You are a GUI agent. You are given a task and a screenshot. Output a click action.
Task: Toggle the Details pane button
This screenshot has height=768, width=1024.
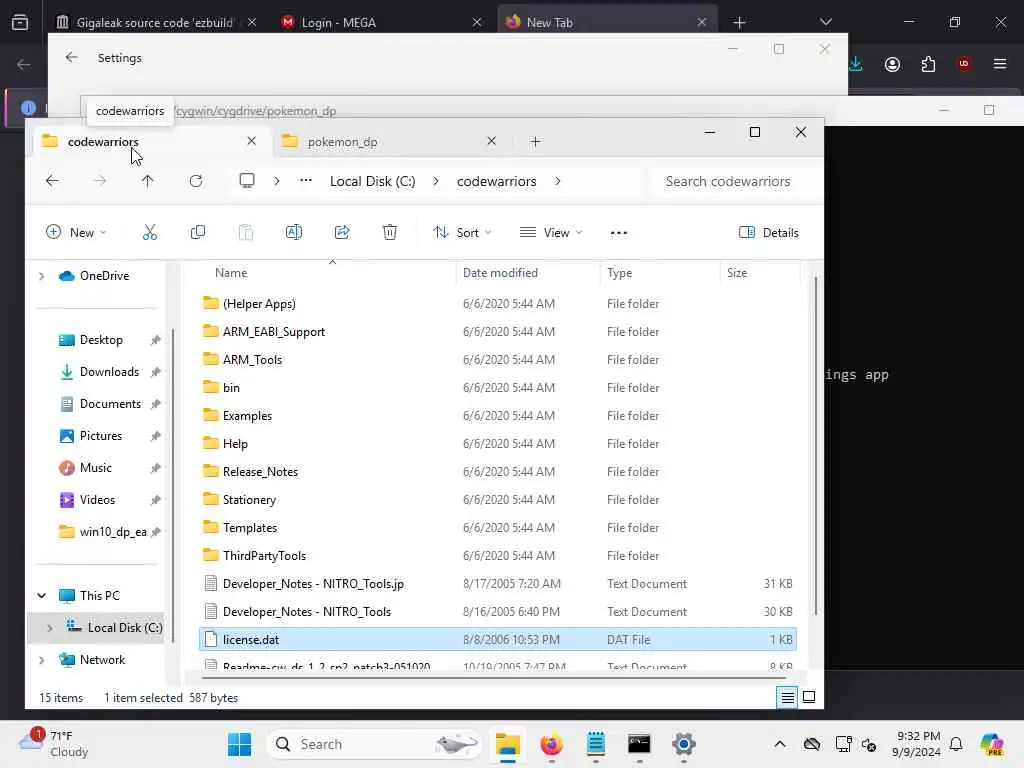769,232
